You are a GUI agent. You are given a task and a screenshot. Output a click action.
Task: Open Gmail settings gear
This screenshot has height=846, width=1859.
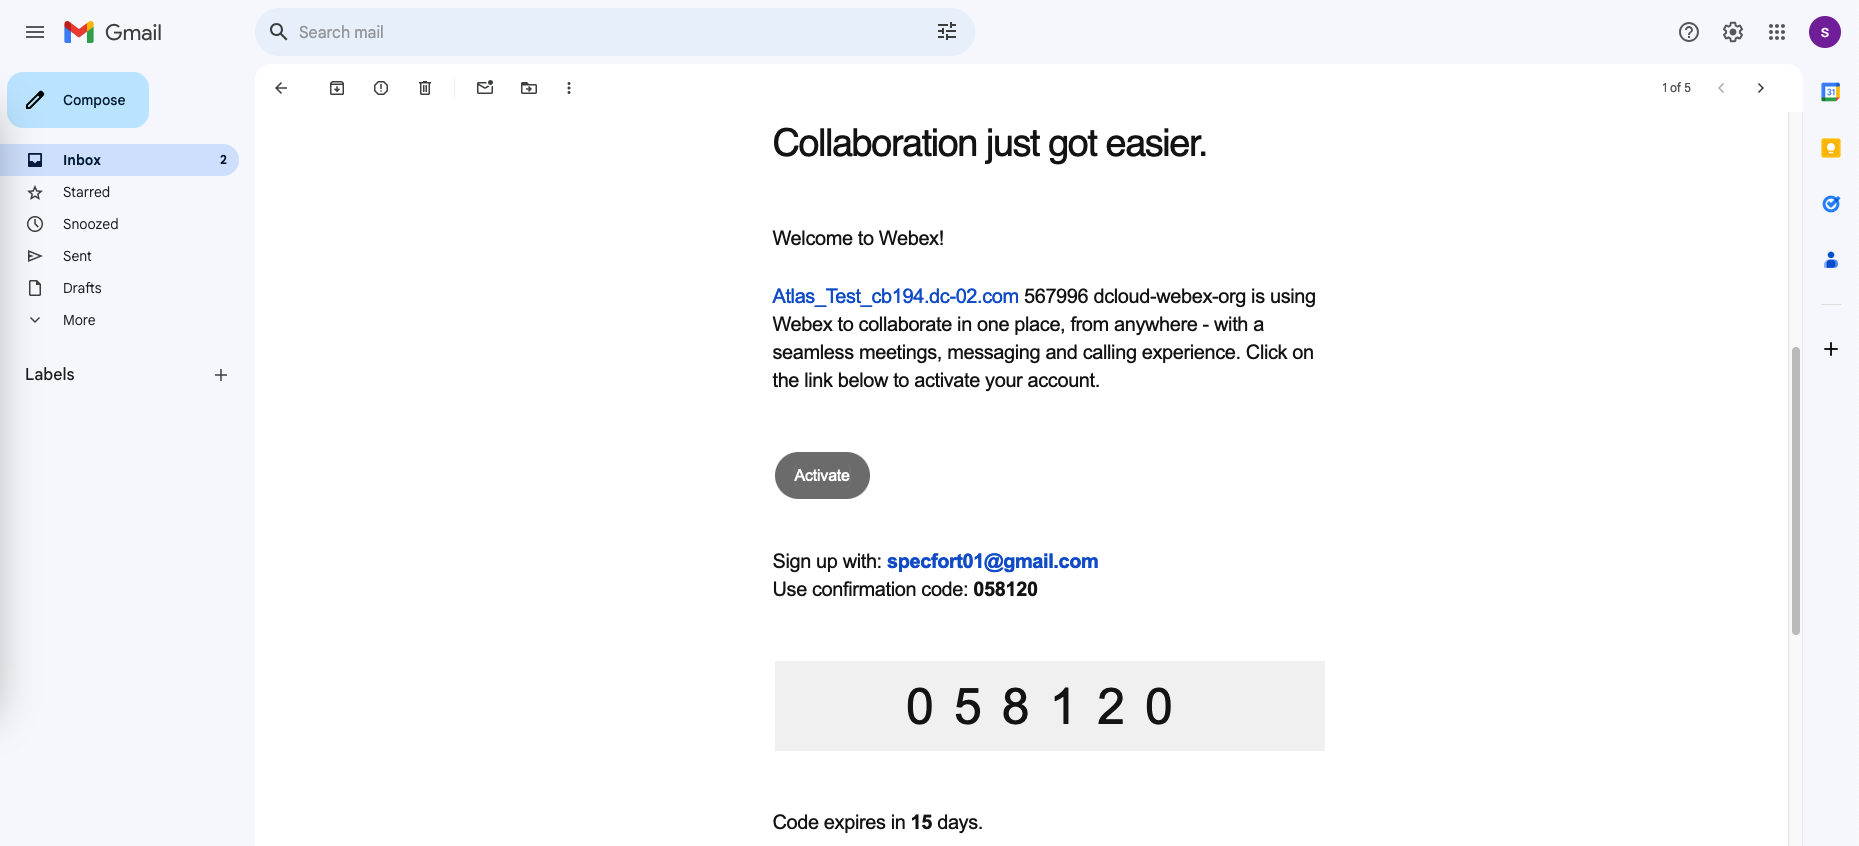pyautogui.click(x=1733, y=32)
